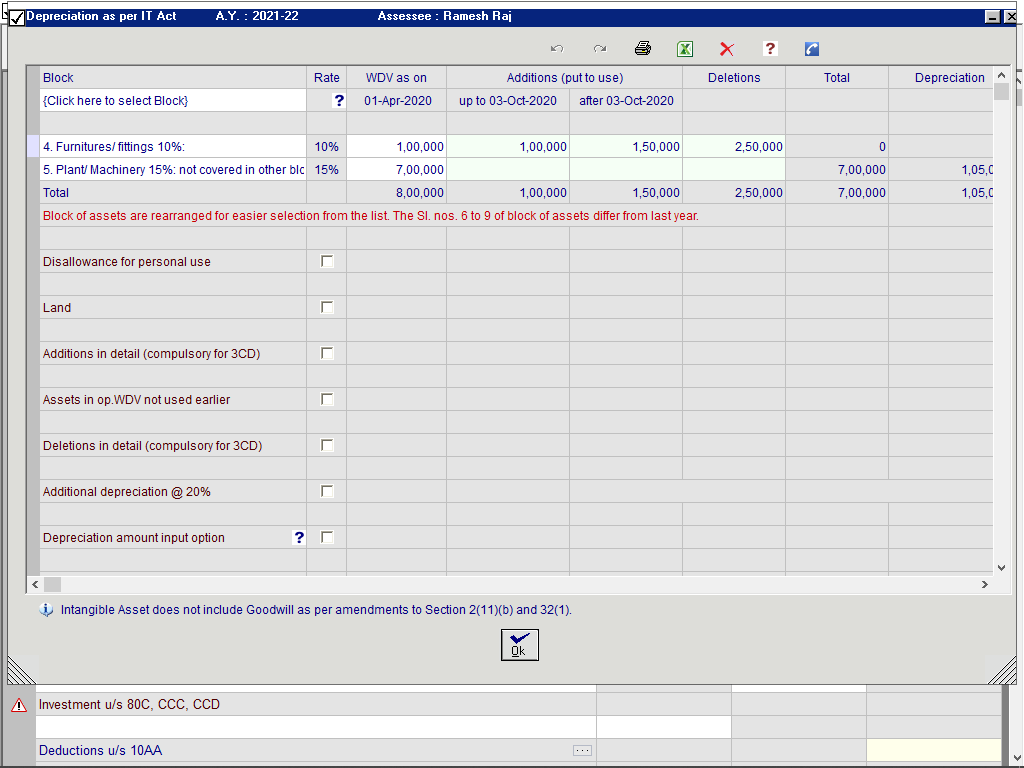The height and width of the screenshot is (768, 1024).
Task: Click the help icon in Rate column
Action: coord(338,100)
